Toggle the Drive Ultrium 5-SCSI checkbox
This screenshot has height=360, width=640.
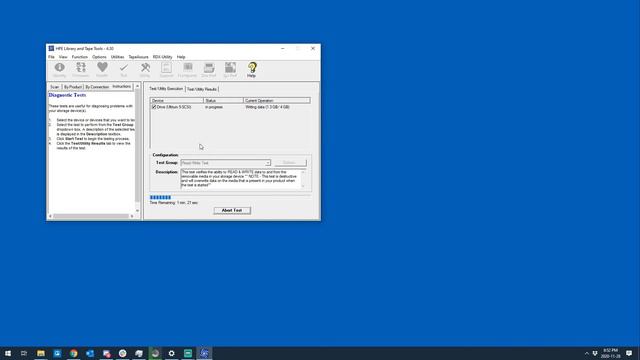[x=154, y=107]
